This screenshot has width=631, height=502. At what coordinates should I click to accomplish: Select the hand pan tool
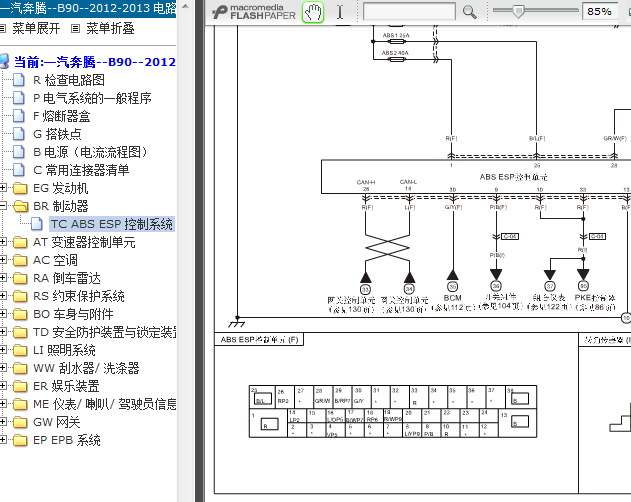point(313,12)
